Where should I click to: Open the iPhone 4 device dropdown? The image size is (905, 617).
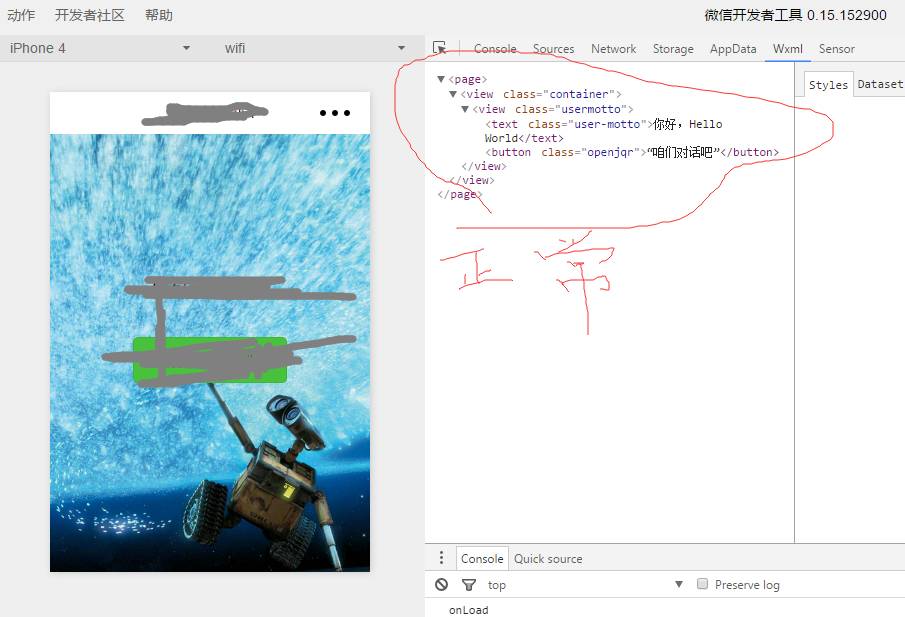click(x=100, y=48)
